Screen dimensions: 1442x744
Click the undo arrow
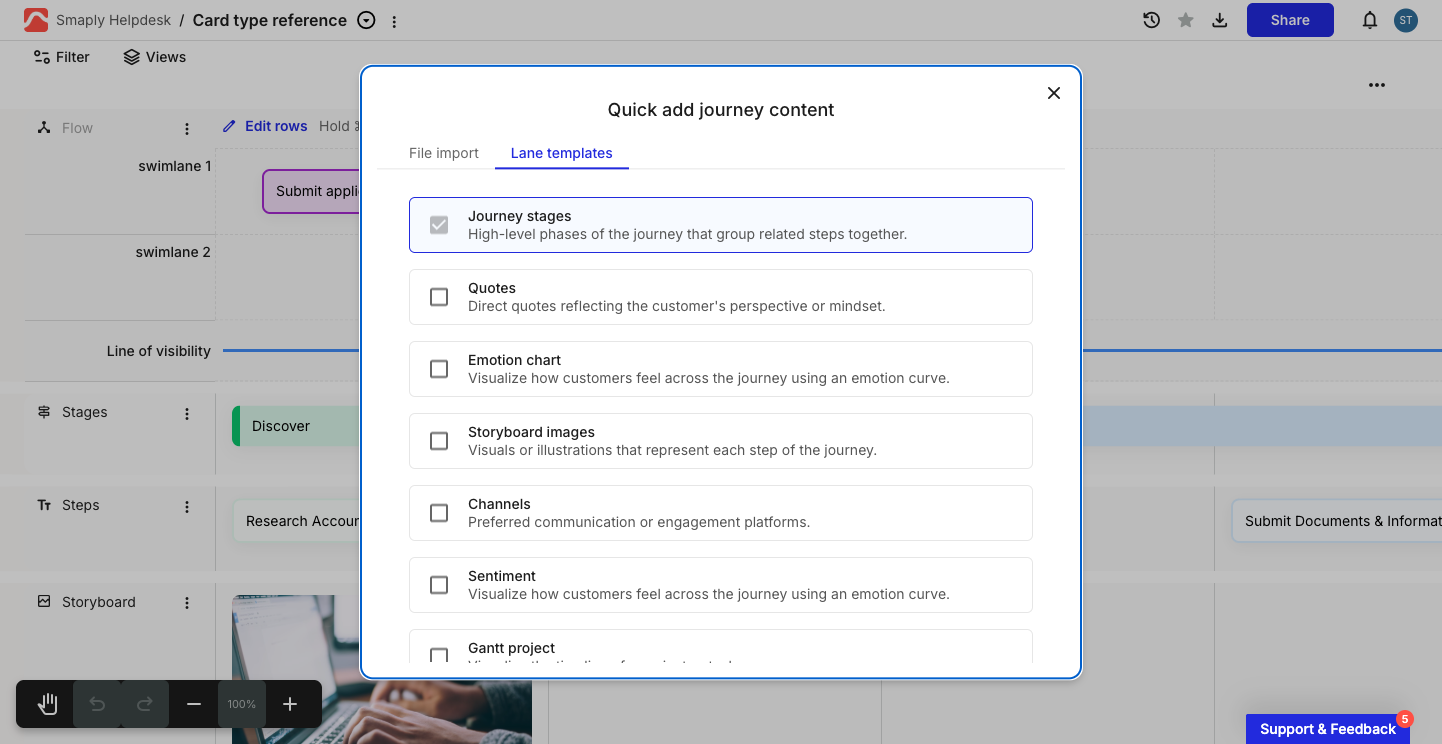click(x=97, y=704)
